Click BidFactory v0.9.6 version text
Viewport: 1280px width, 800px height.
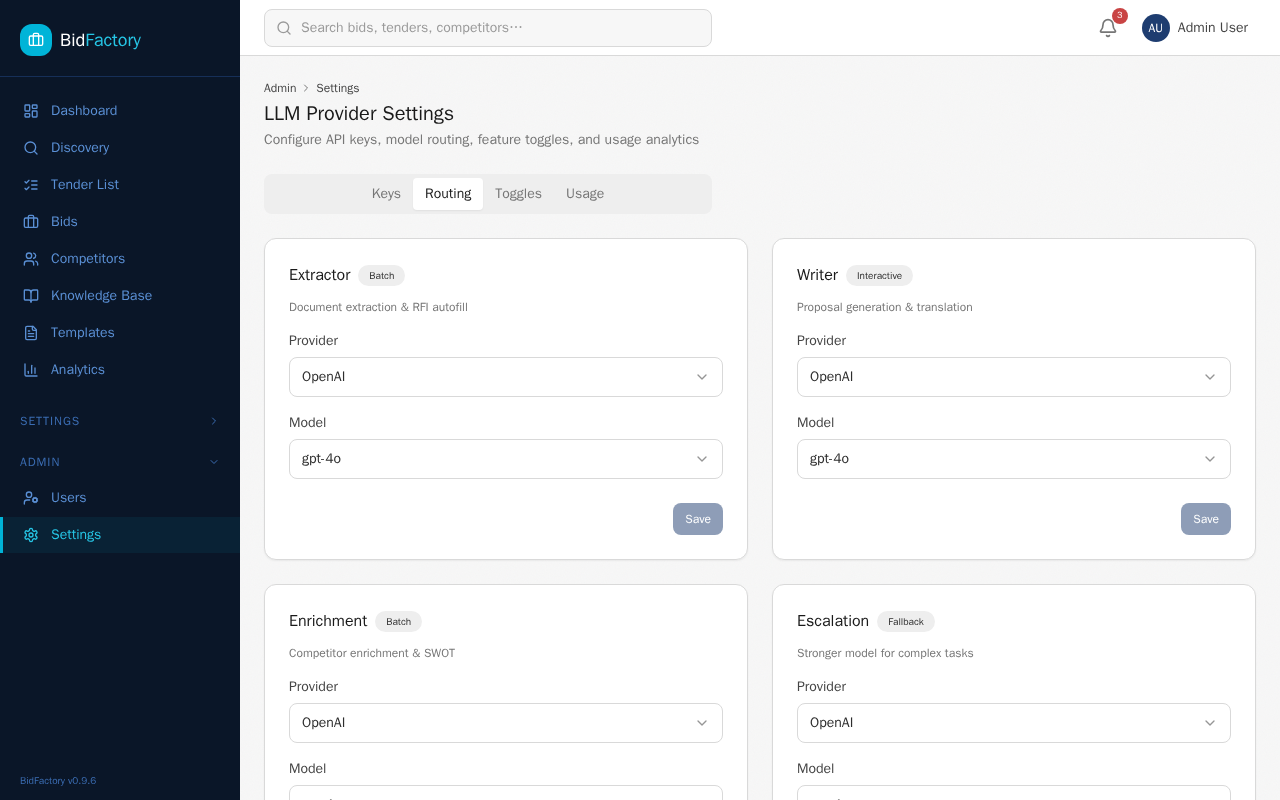58,781
